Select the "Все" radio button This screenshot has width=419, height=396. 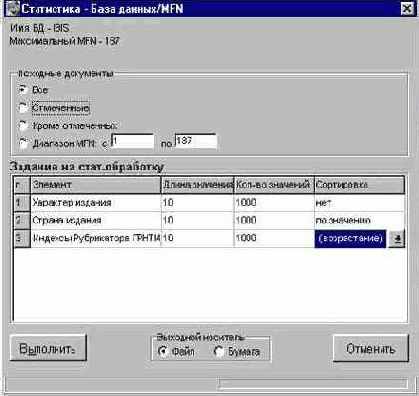point(23,90)
